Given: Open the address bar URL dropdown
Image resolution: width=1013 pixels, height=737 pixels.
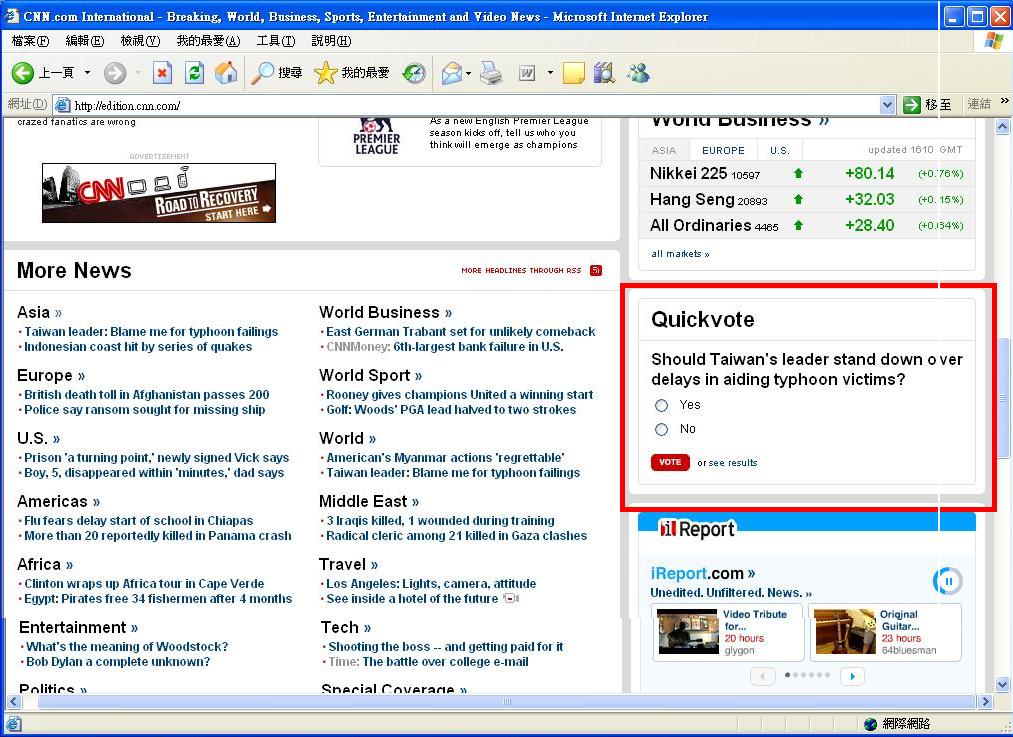Looking at the screenshot, I should point(888,105).
